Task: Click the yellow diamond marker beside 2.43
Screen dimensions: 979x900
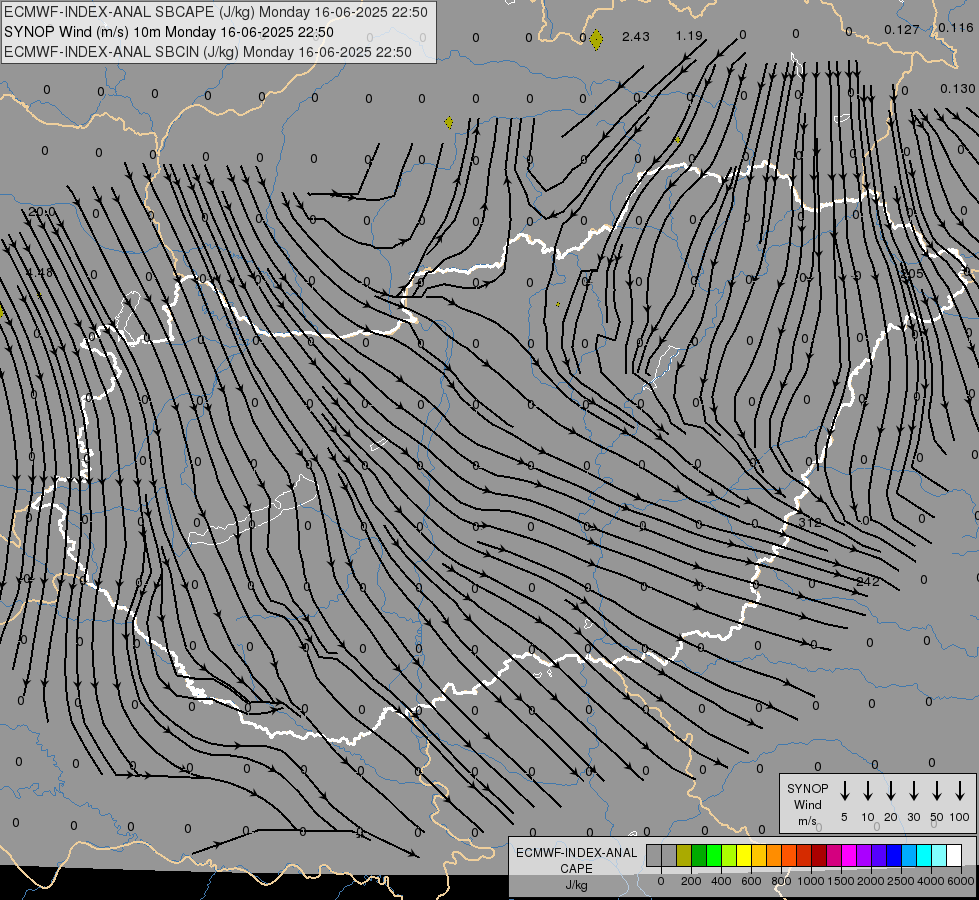Action: (596, 39)
